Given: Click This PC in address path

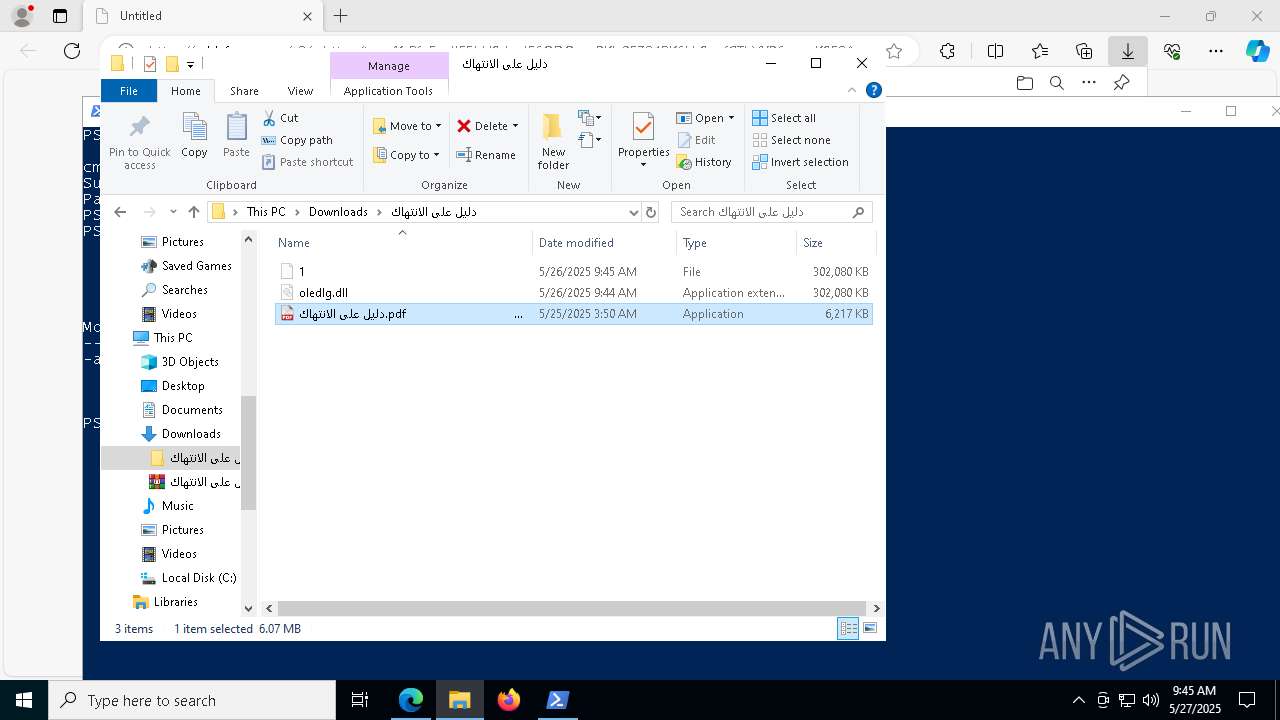Looking at the screenshot, I should click(x=266, y=212).
